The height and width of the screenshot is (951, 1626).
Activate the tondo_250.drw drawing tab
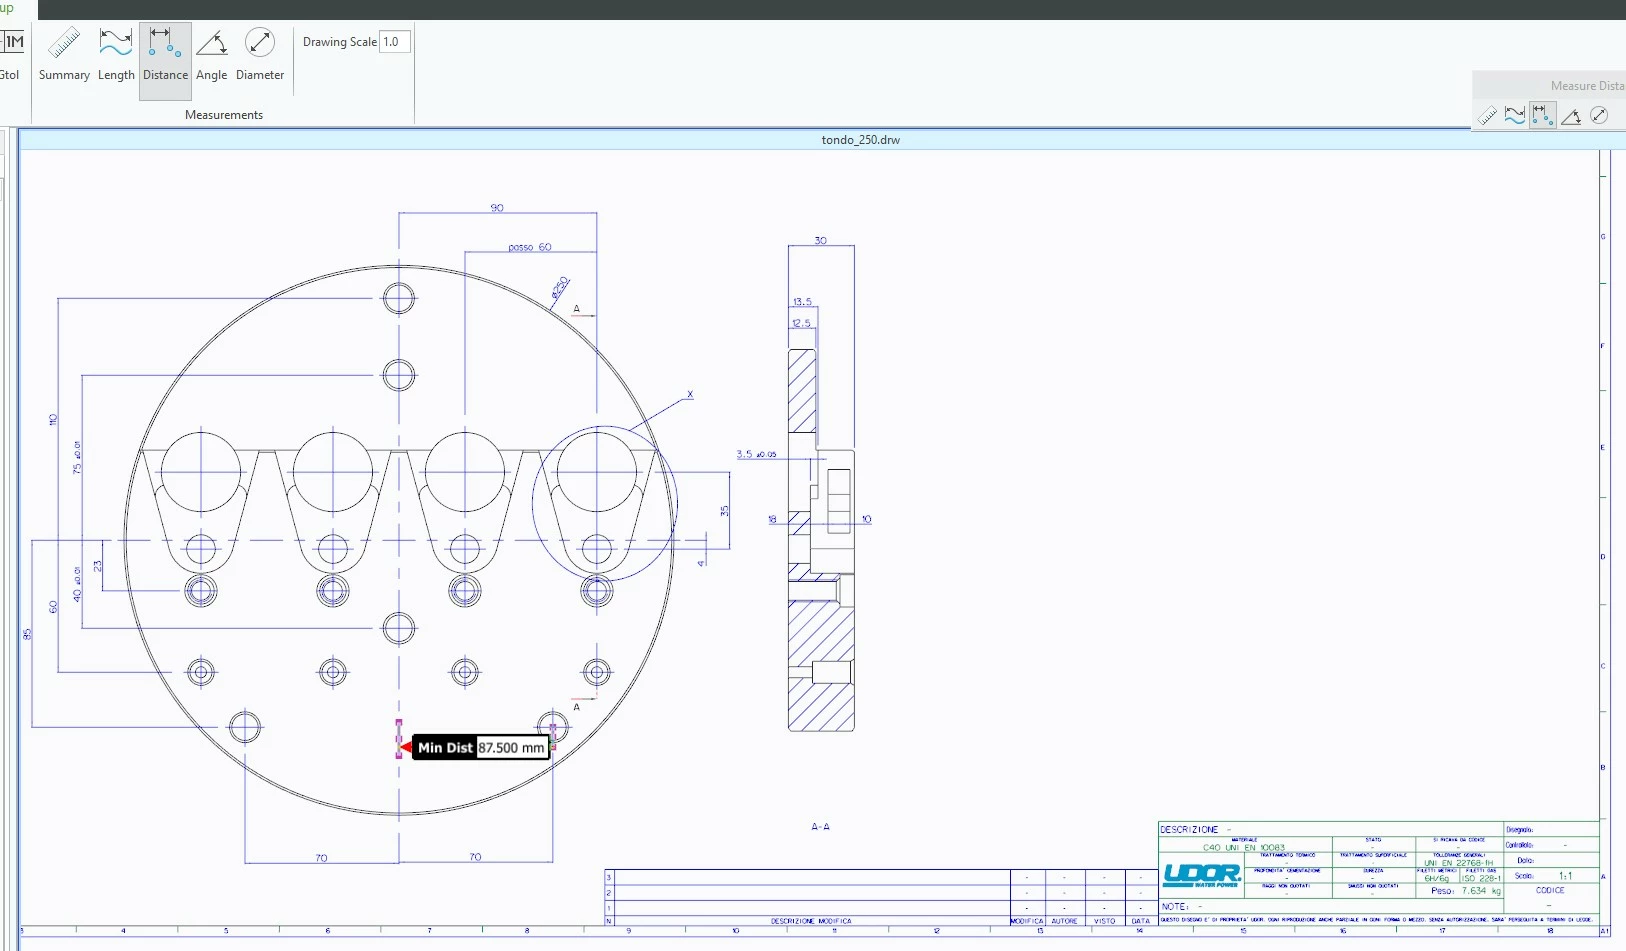click(x=860, y=140)
